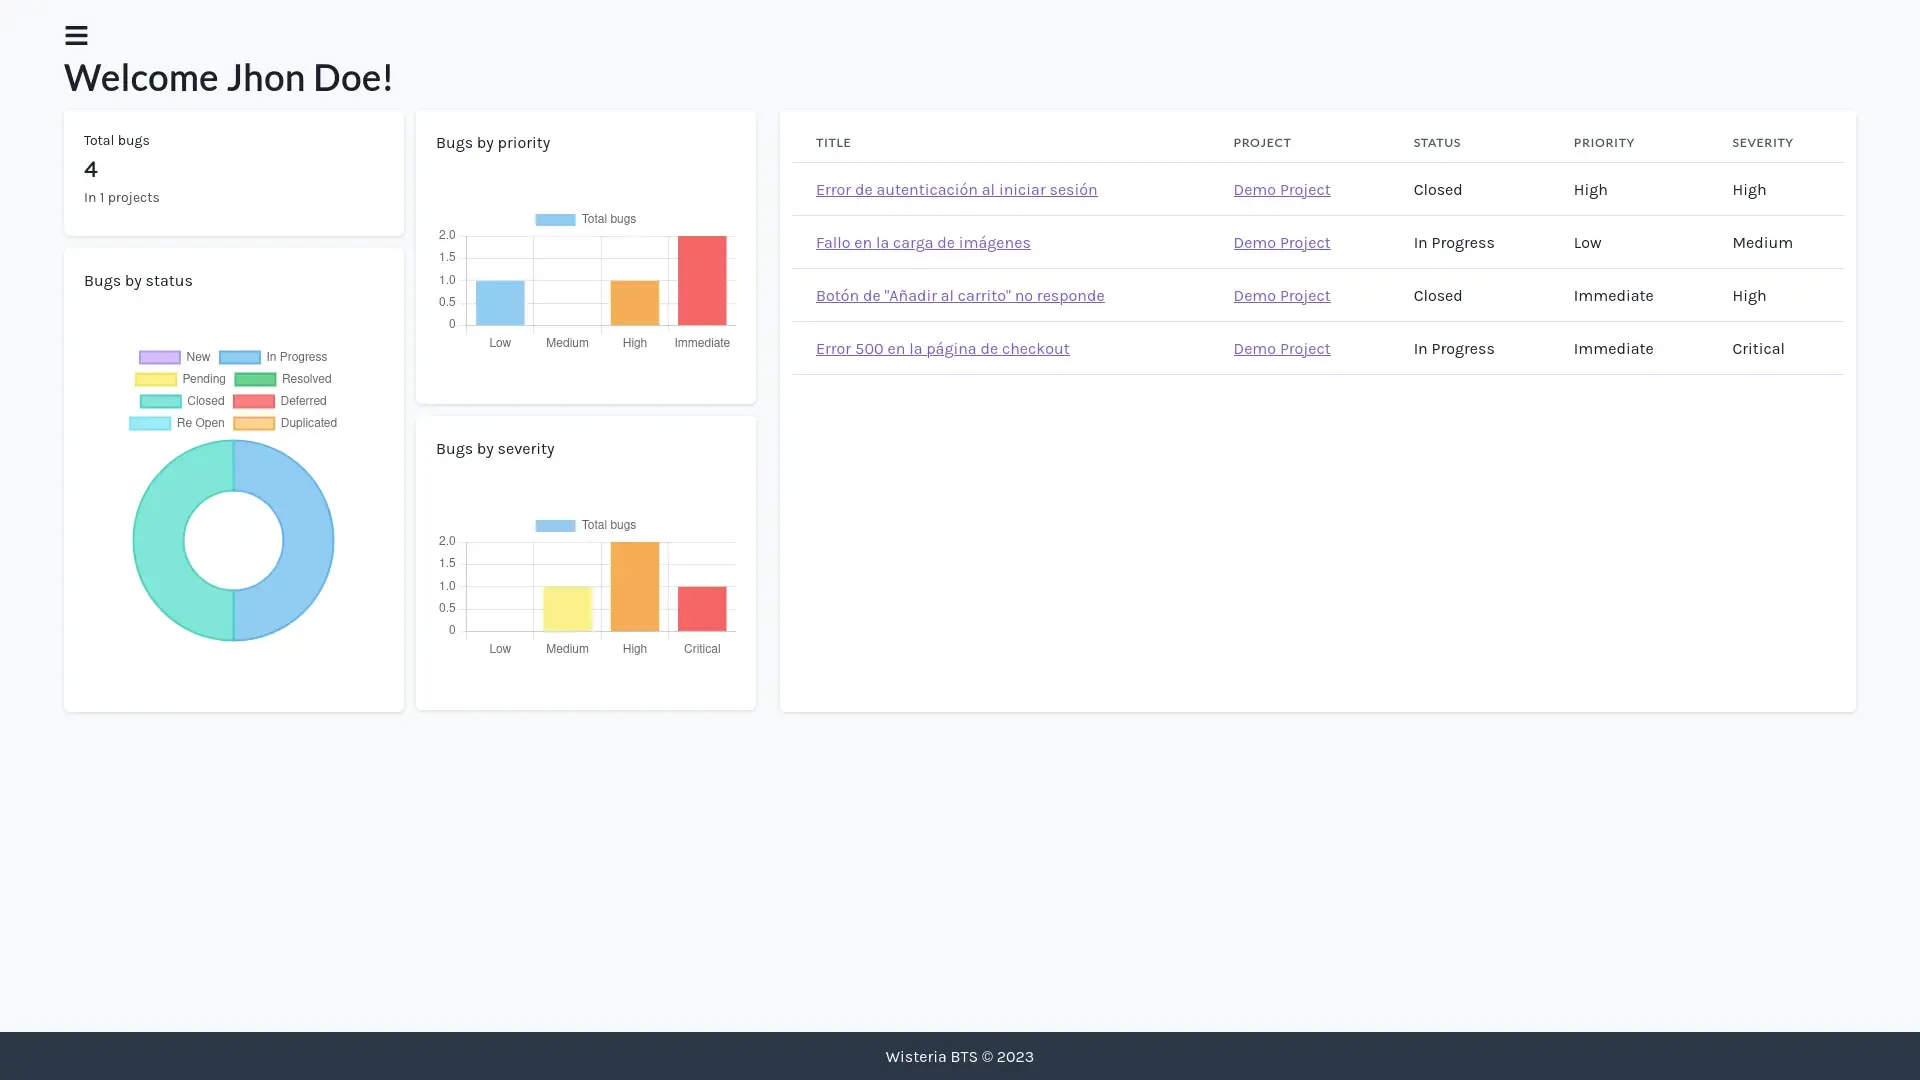
Task: Open the hamburger menu icon
Action: (76, 36)
